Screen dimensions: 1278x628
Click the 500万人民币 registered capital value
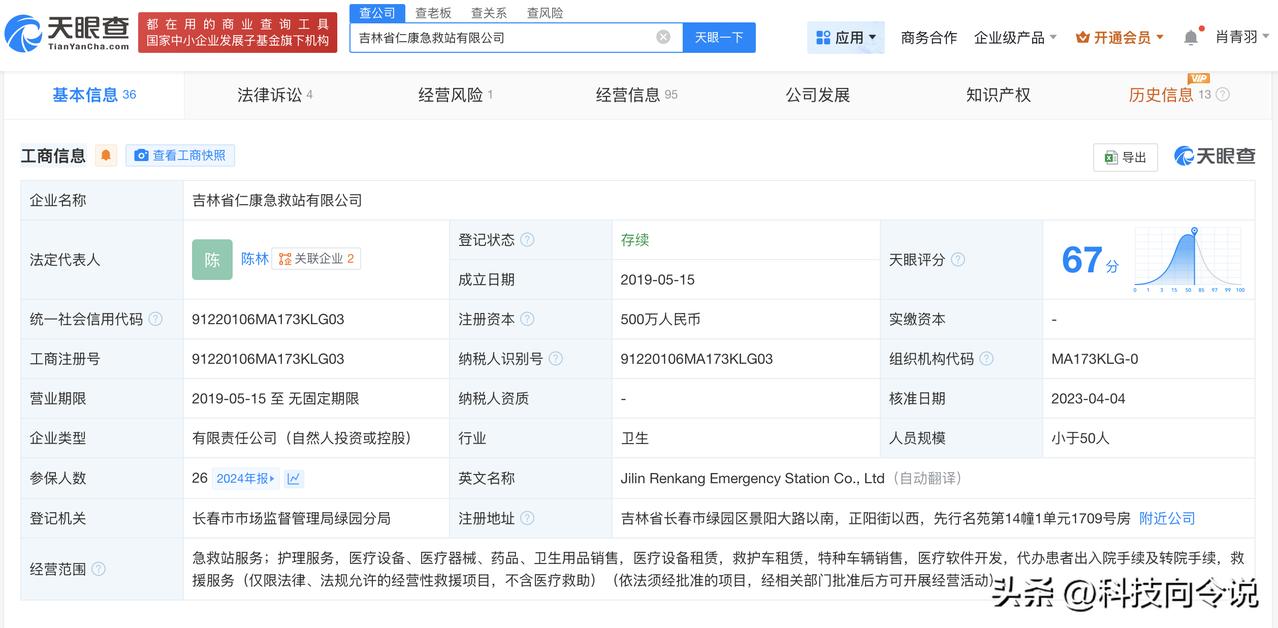coord(660,319)
